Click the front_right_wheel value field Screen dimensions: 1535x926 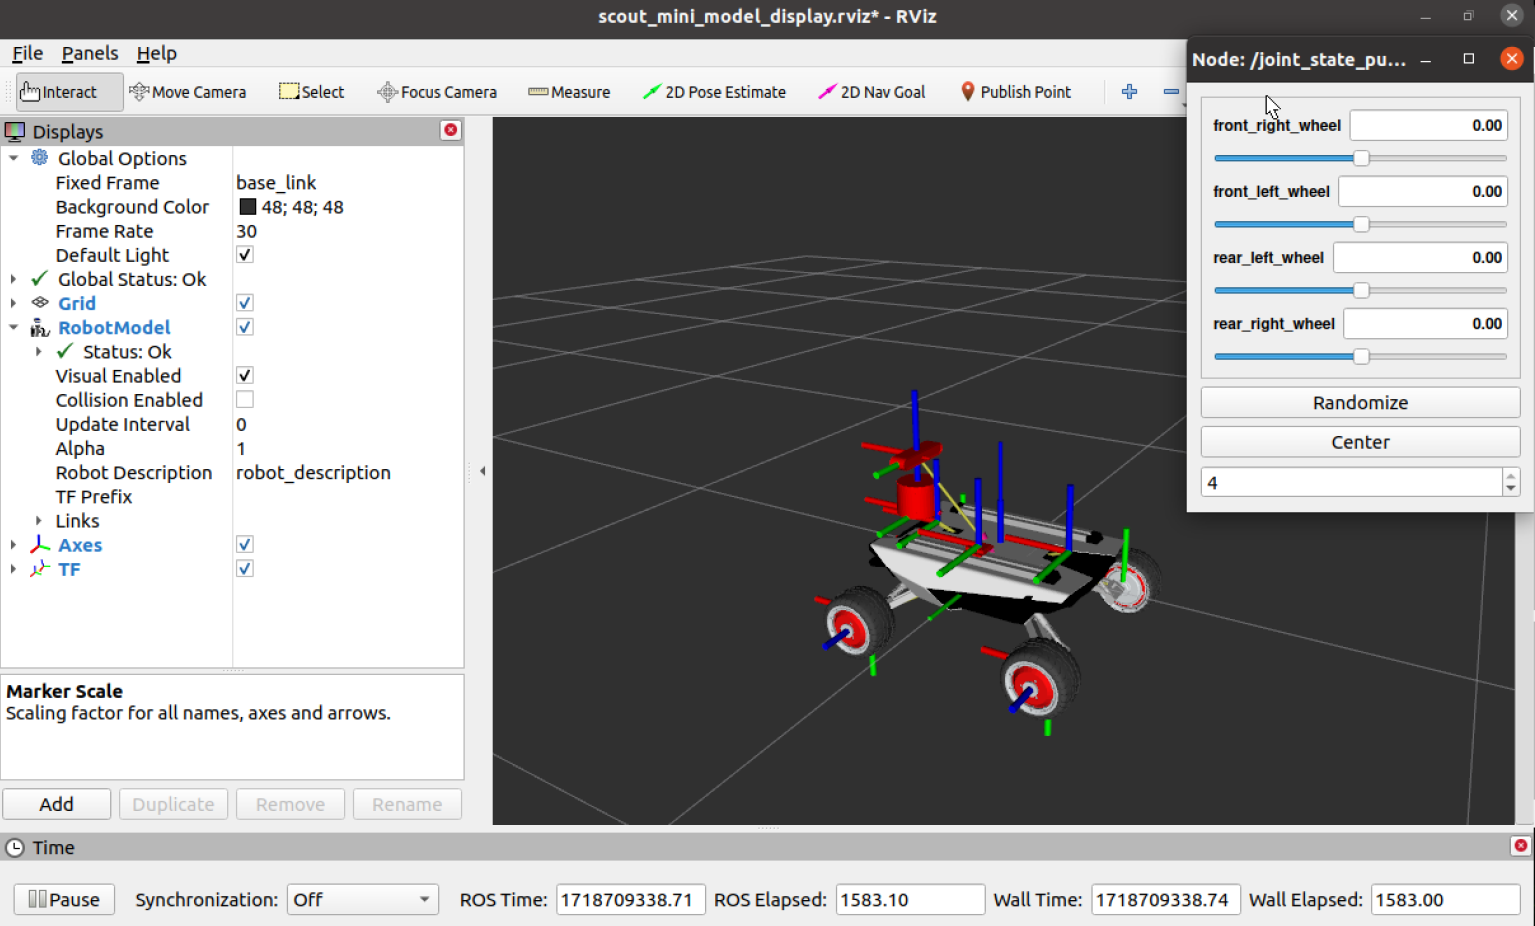(x=1428, y=125)
